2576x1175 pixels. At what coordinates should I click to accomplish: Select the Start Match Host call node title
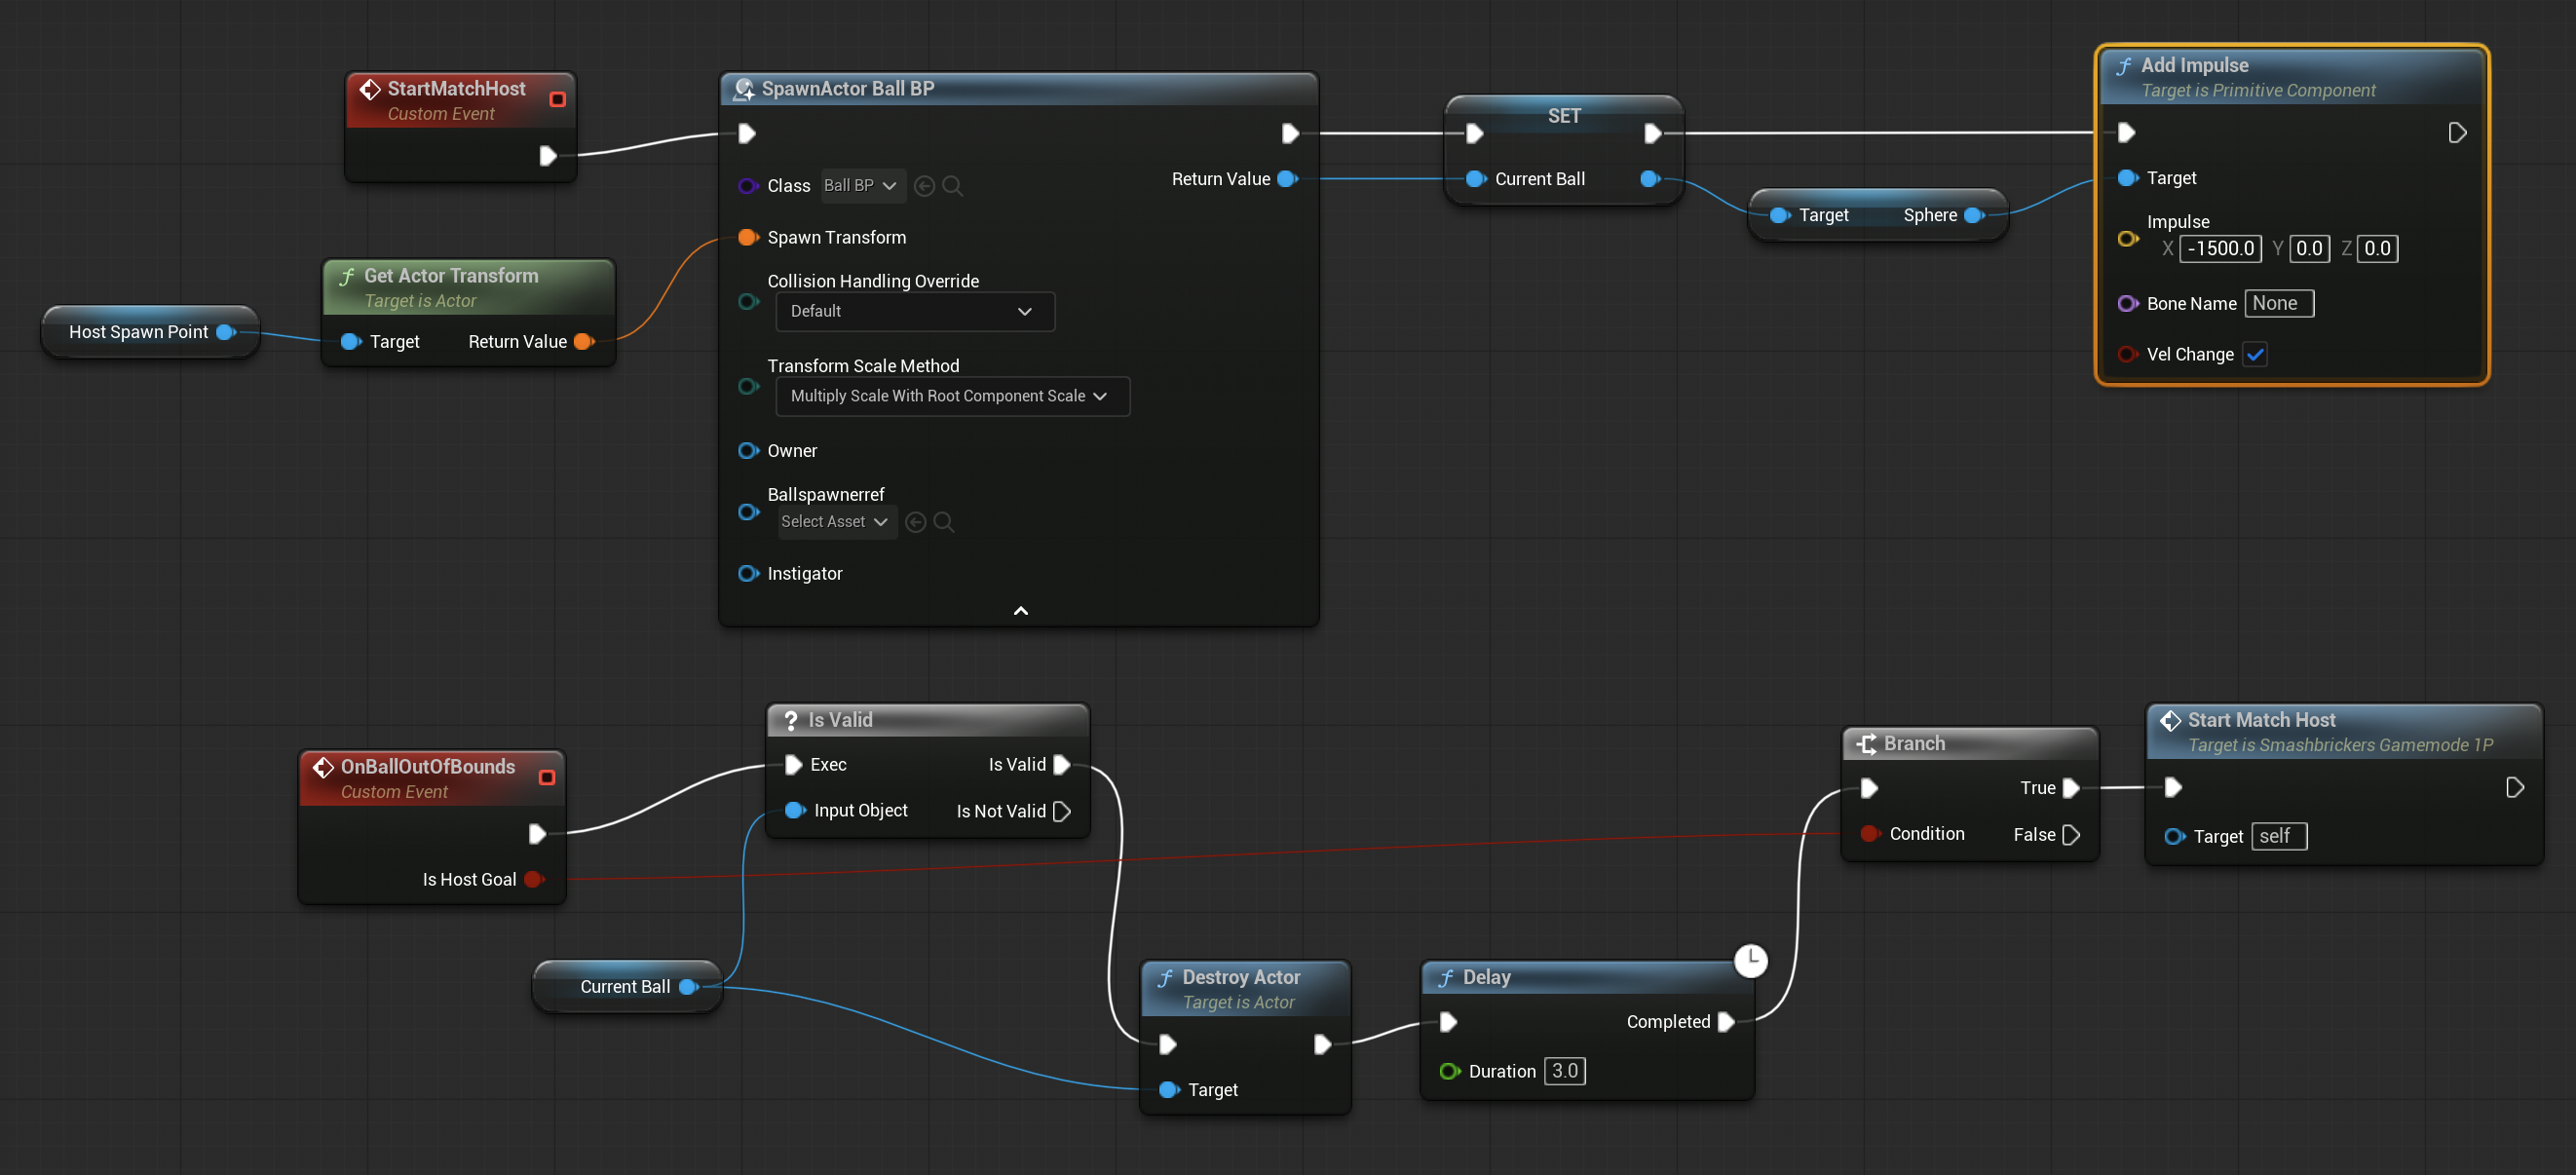[2261, 721]
